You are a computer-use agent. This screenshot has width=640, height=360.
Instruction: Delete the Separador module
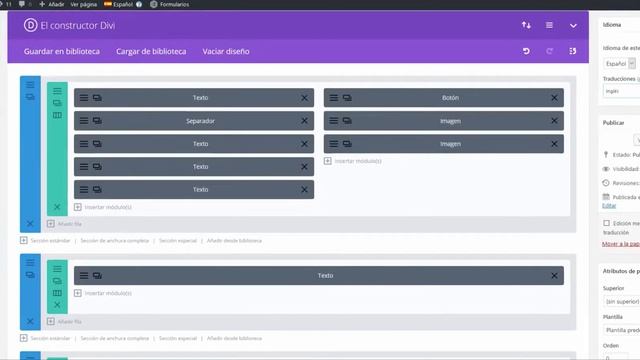tap(304, 121)
